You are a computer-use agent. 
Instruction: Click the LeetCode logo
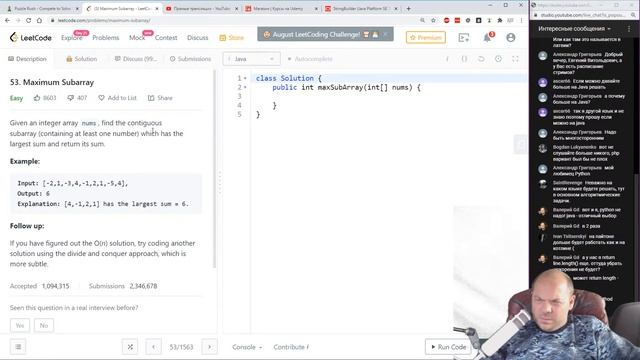(31, 38)
